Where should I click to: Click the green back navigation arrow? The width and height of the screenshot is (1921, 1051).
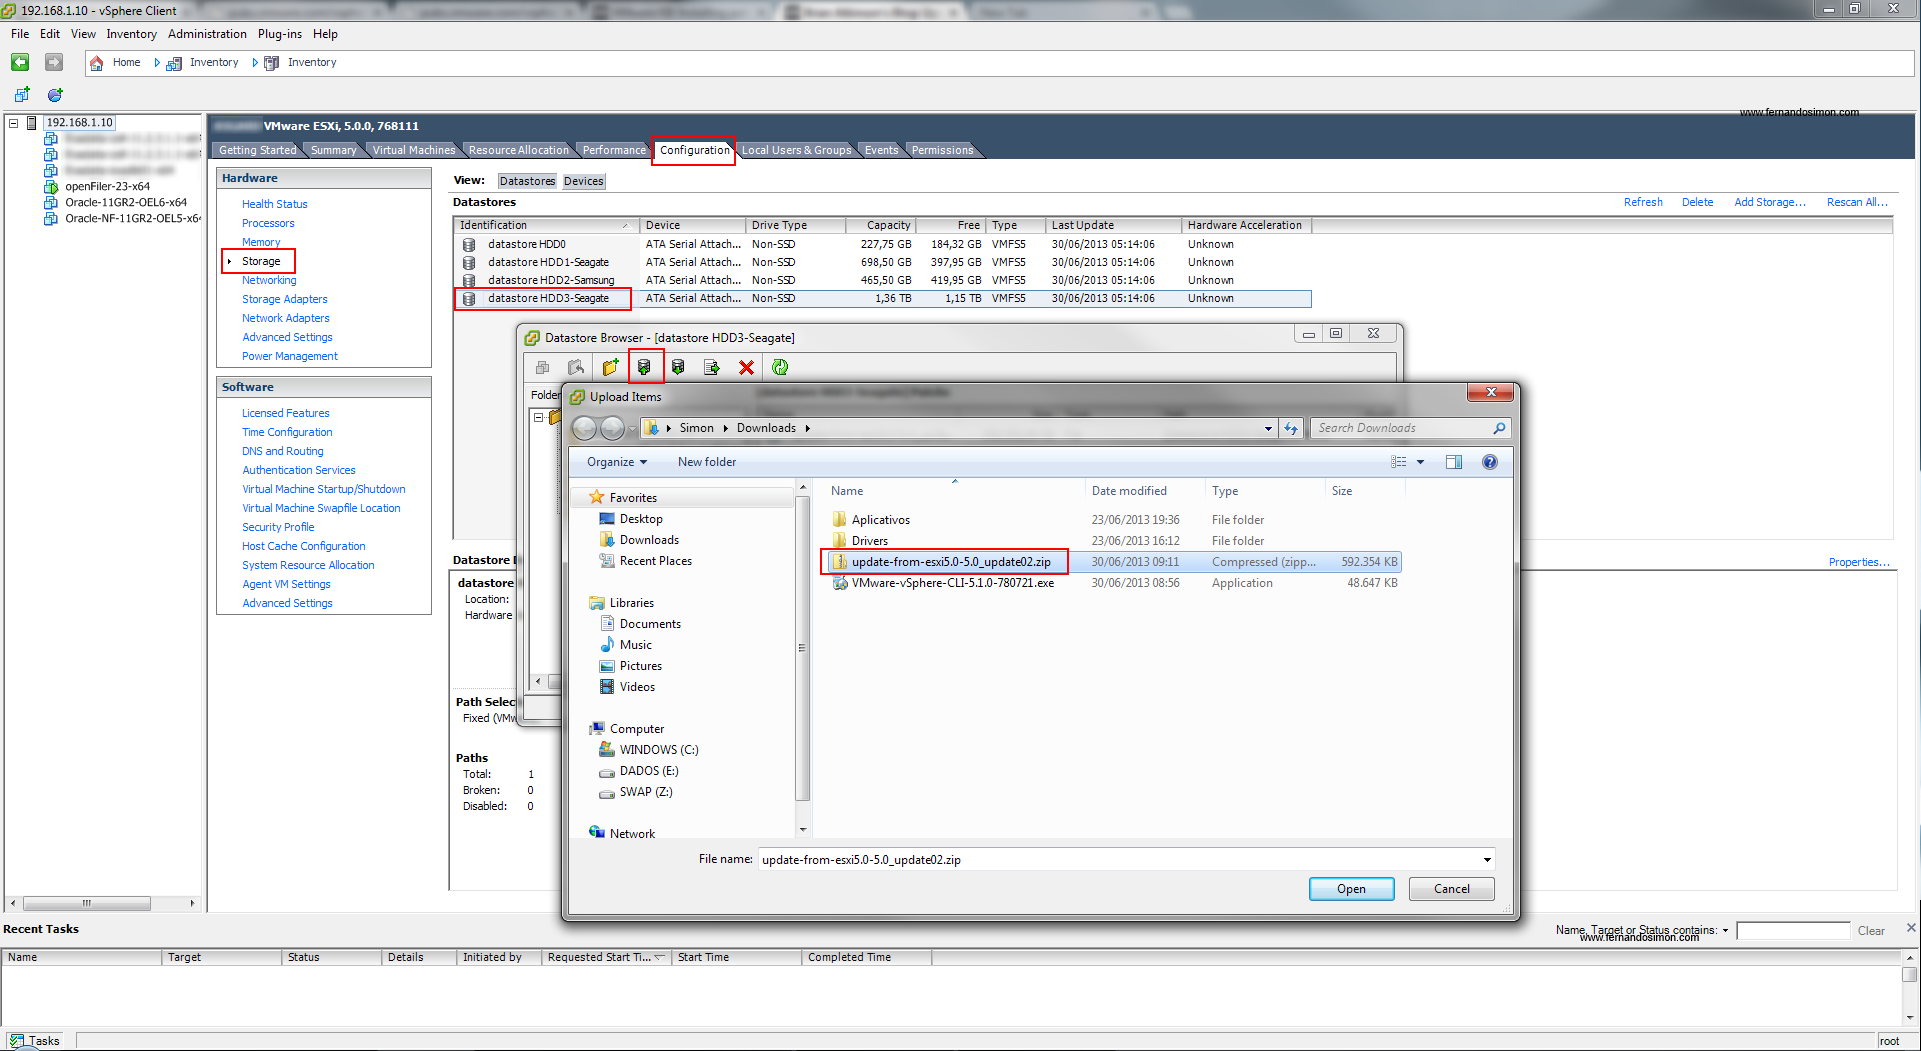coord(20,62)
